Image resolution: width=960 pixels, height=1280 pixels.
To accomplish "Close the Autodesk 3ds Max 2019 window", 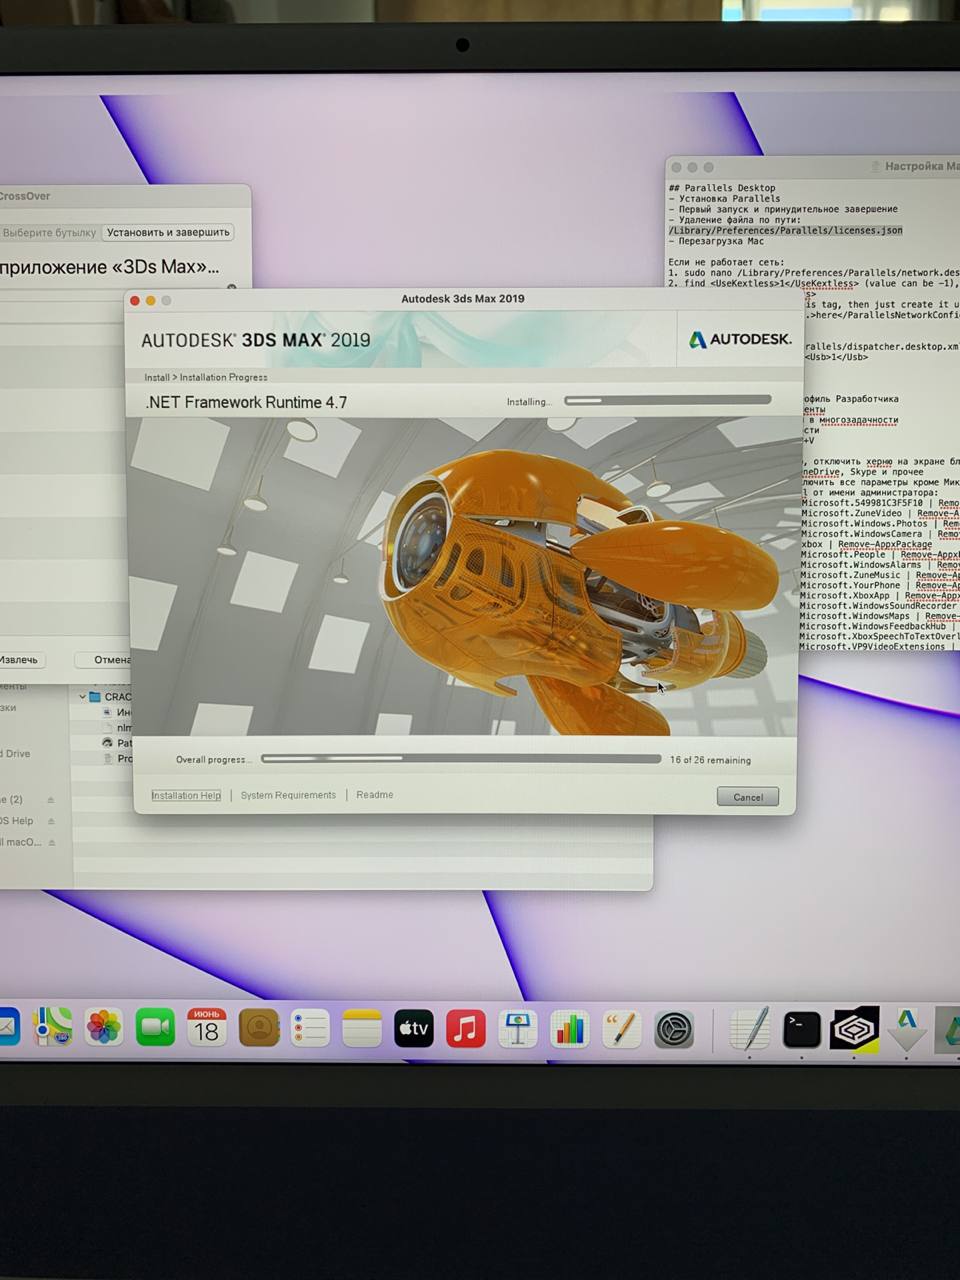I will pos(134,300).
